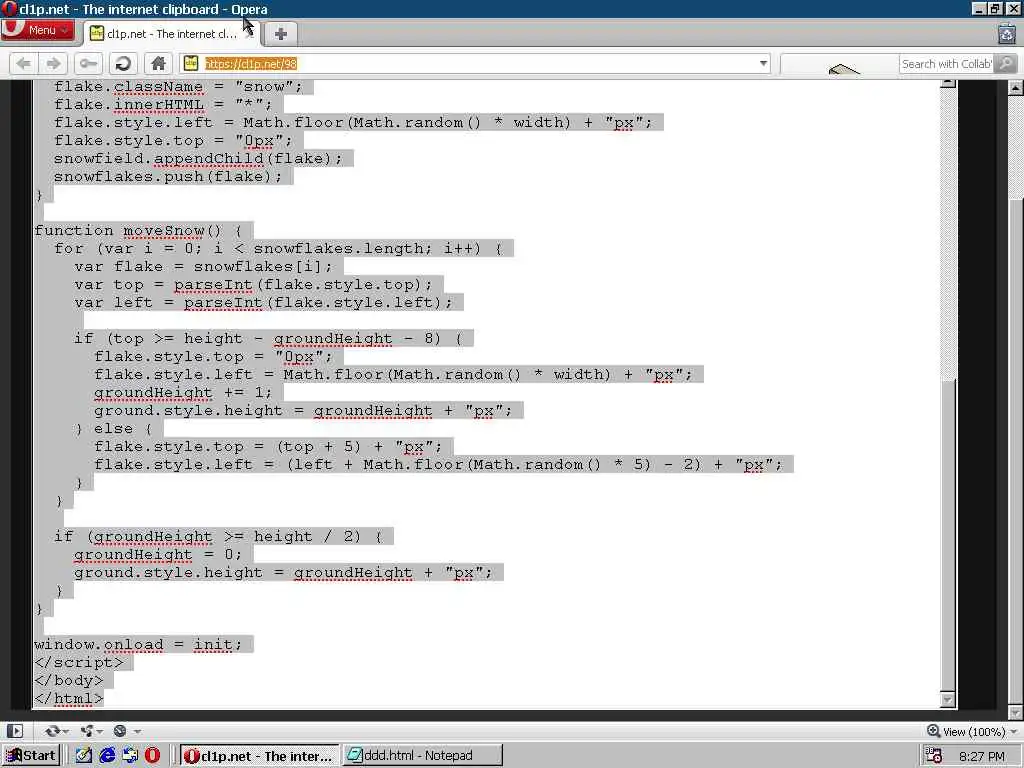This screenshot has height=768, width=1024.
Task: Click the Opera logo in title bar
Action: (9, 8)
